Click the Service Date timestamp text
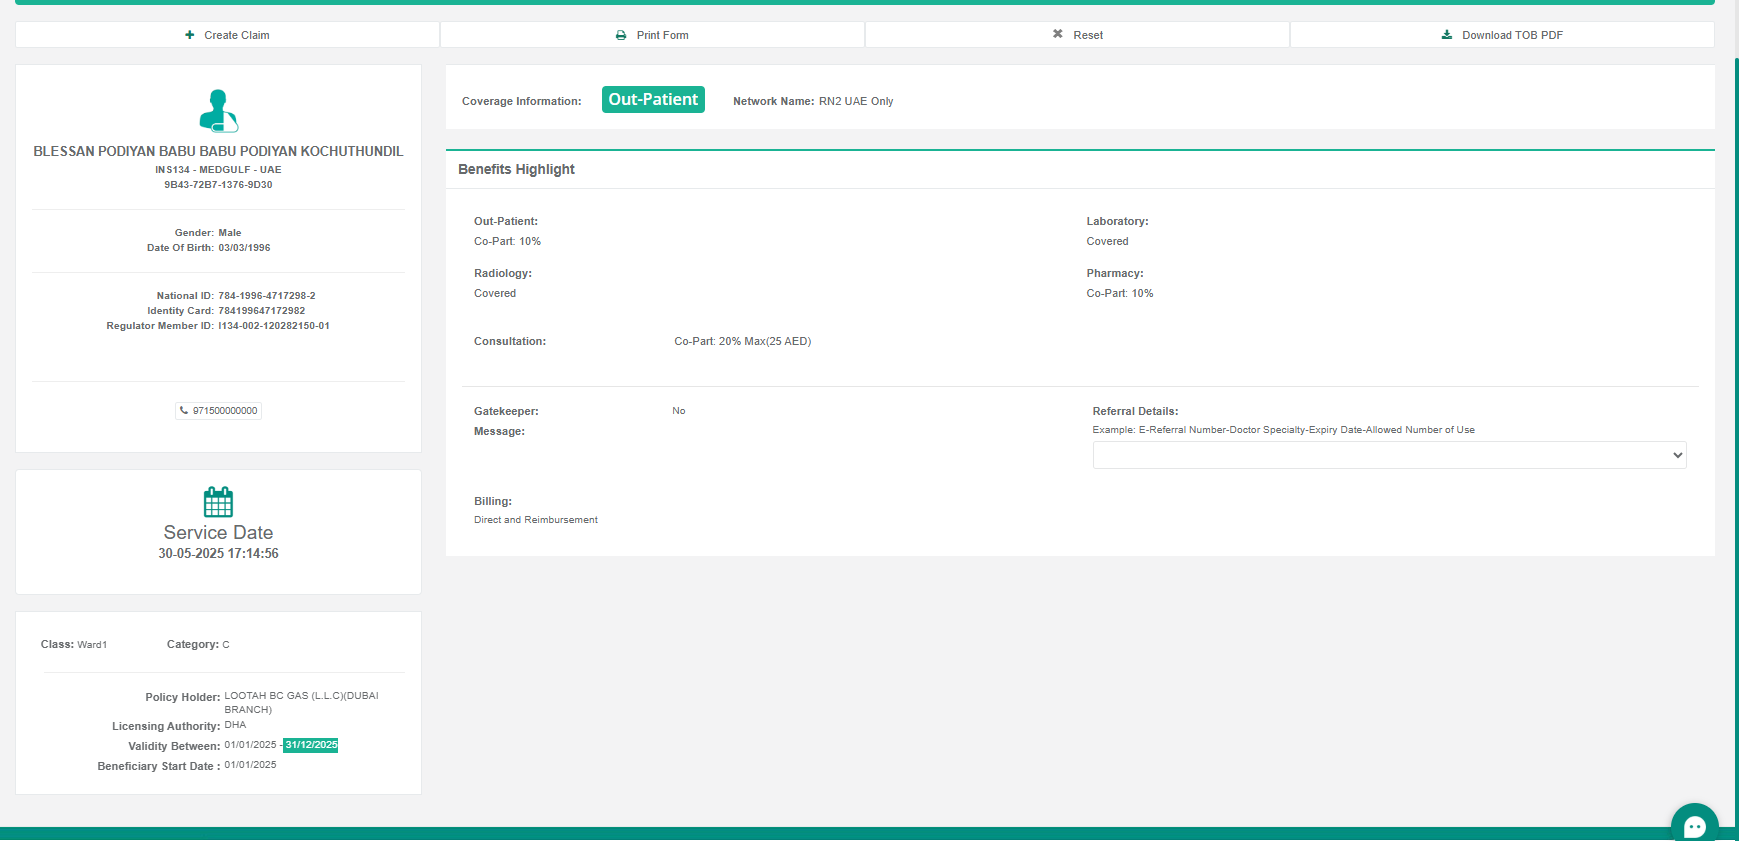1739x841 pixels. tap(218, 553)
